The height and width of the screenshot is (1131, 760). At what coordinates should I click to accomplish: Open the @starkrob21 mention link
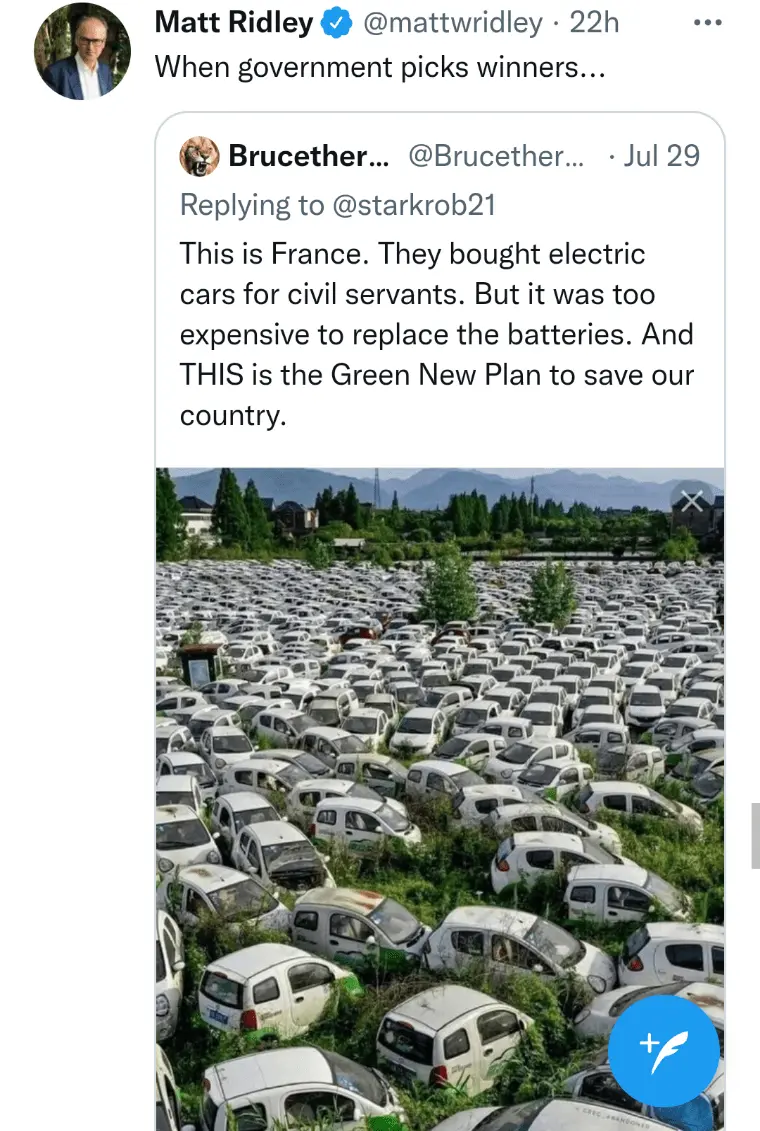[x=414, y=205]
